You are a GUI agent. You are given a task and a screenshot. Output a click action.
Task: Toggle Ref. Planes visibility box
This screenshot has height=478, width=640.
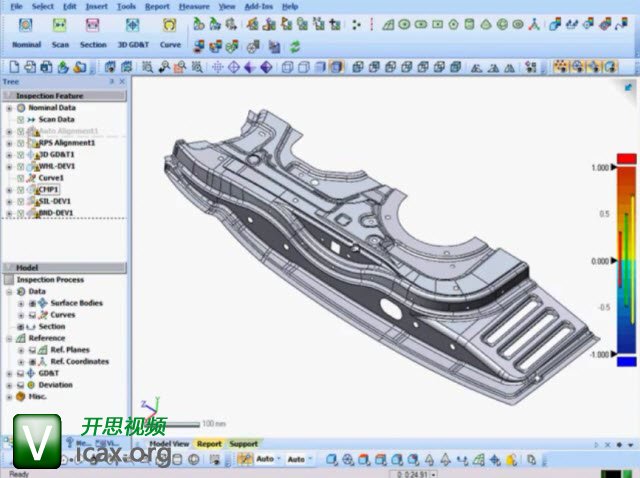tap(33, 350)
